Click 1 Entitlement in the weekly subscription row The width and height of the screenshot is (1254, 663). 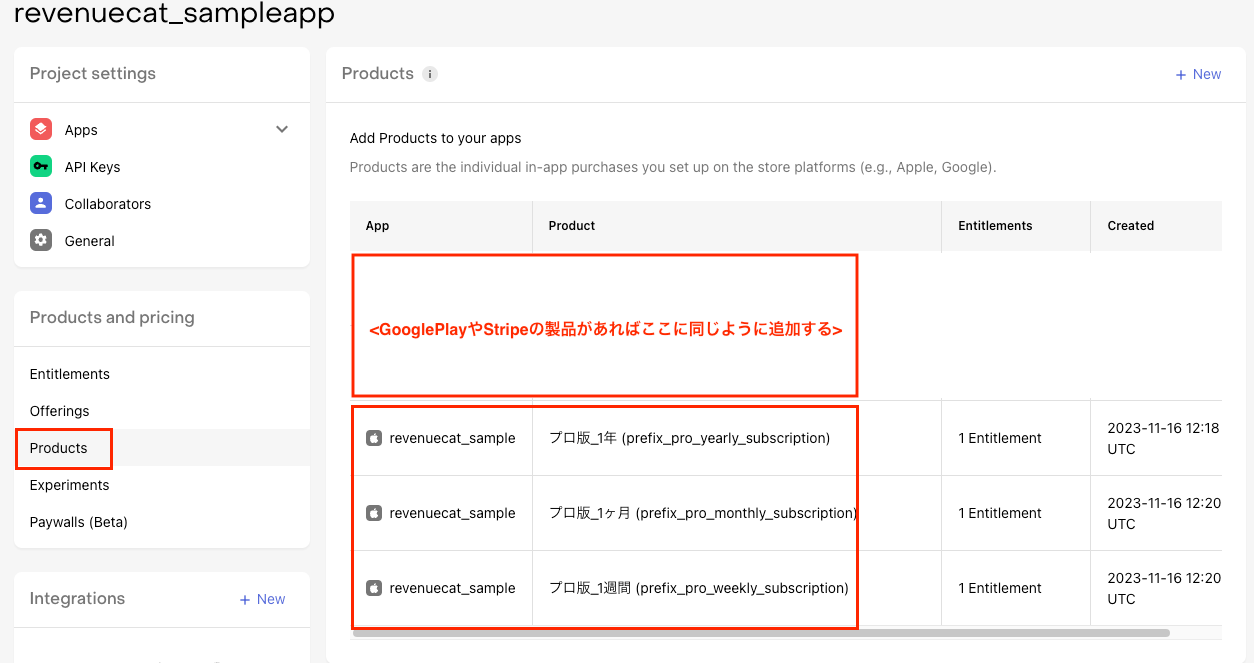(1000, 588)
